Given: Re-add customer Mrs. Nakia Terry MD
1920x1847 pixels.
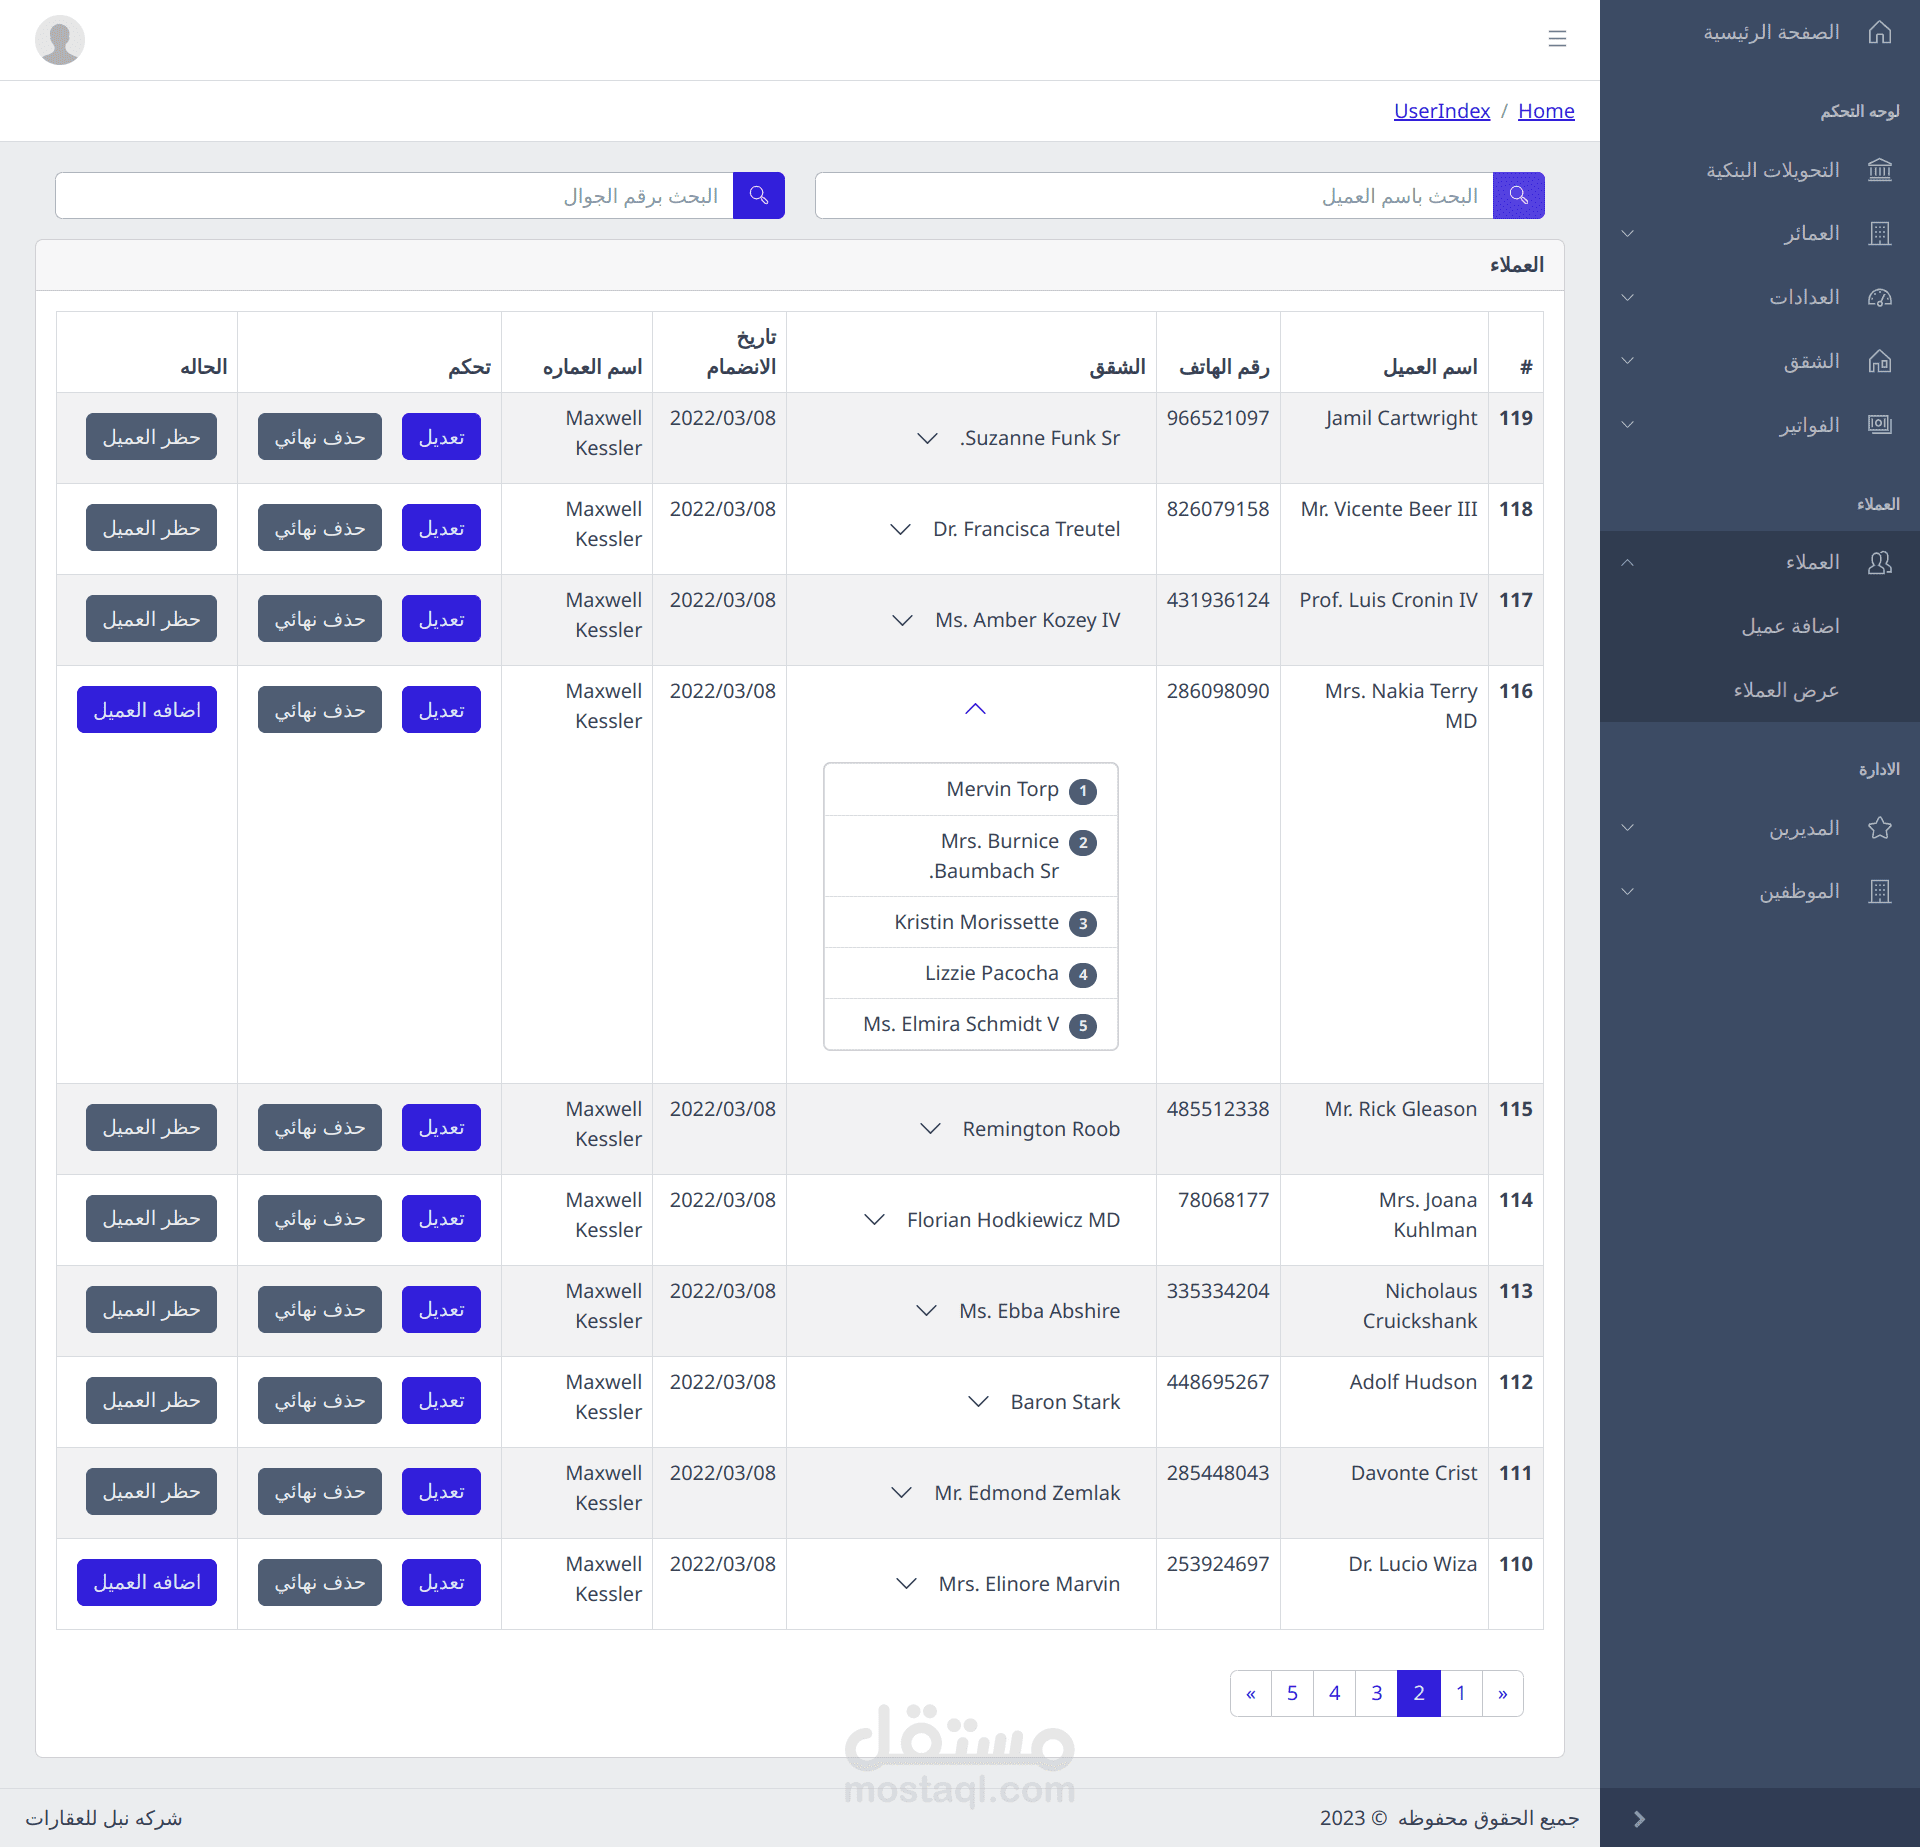Looking at the screenshot, I should (147, 710).
